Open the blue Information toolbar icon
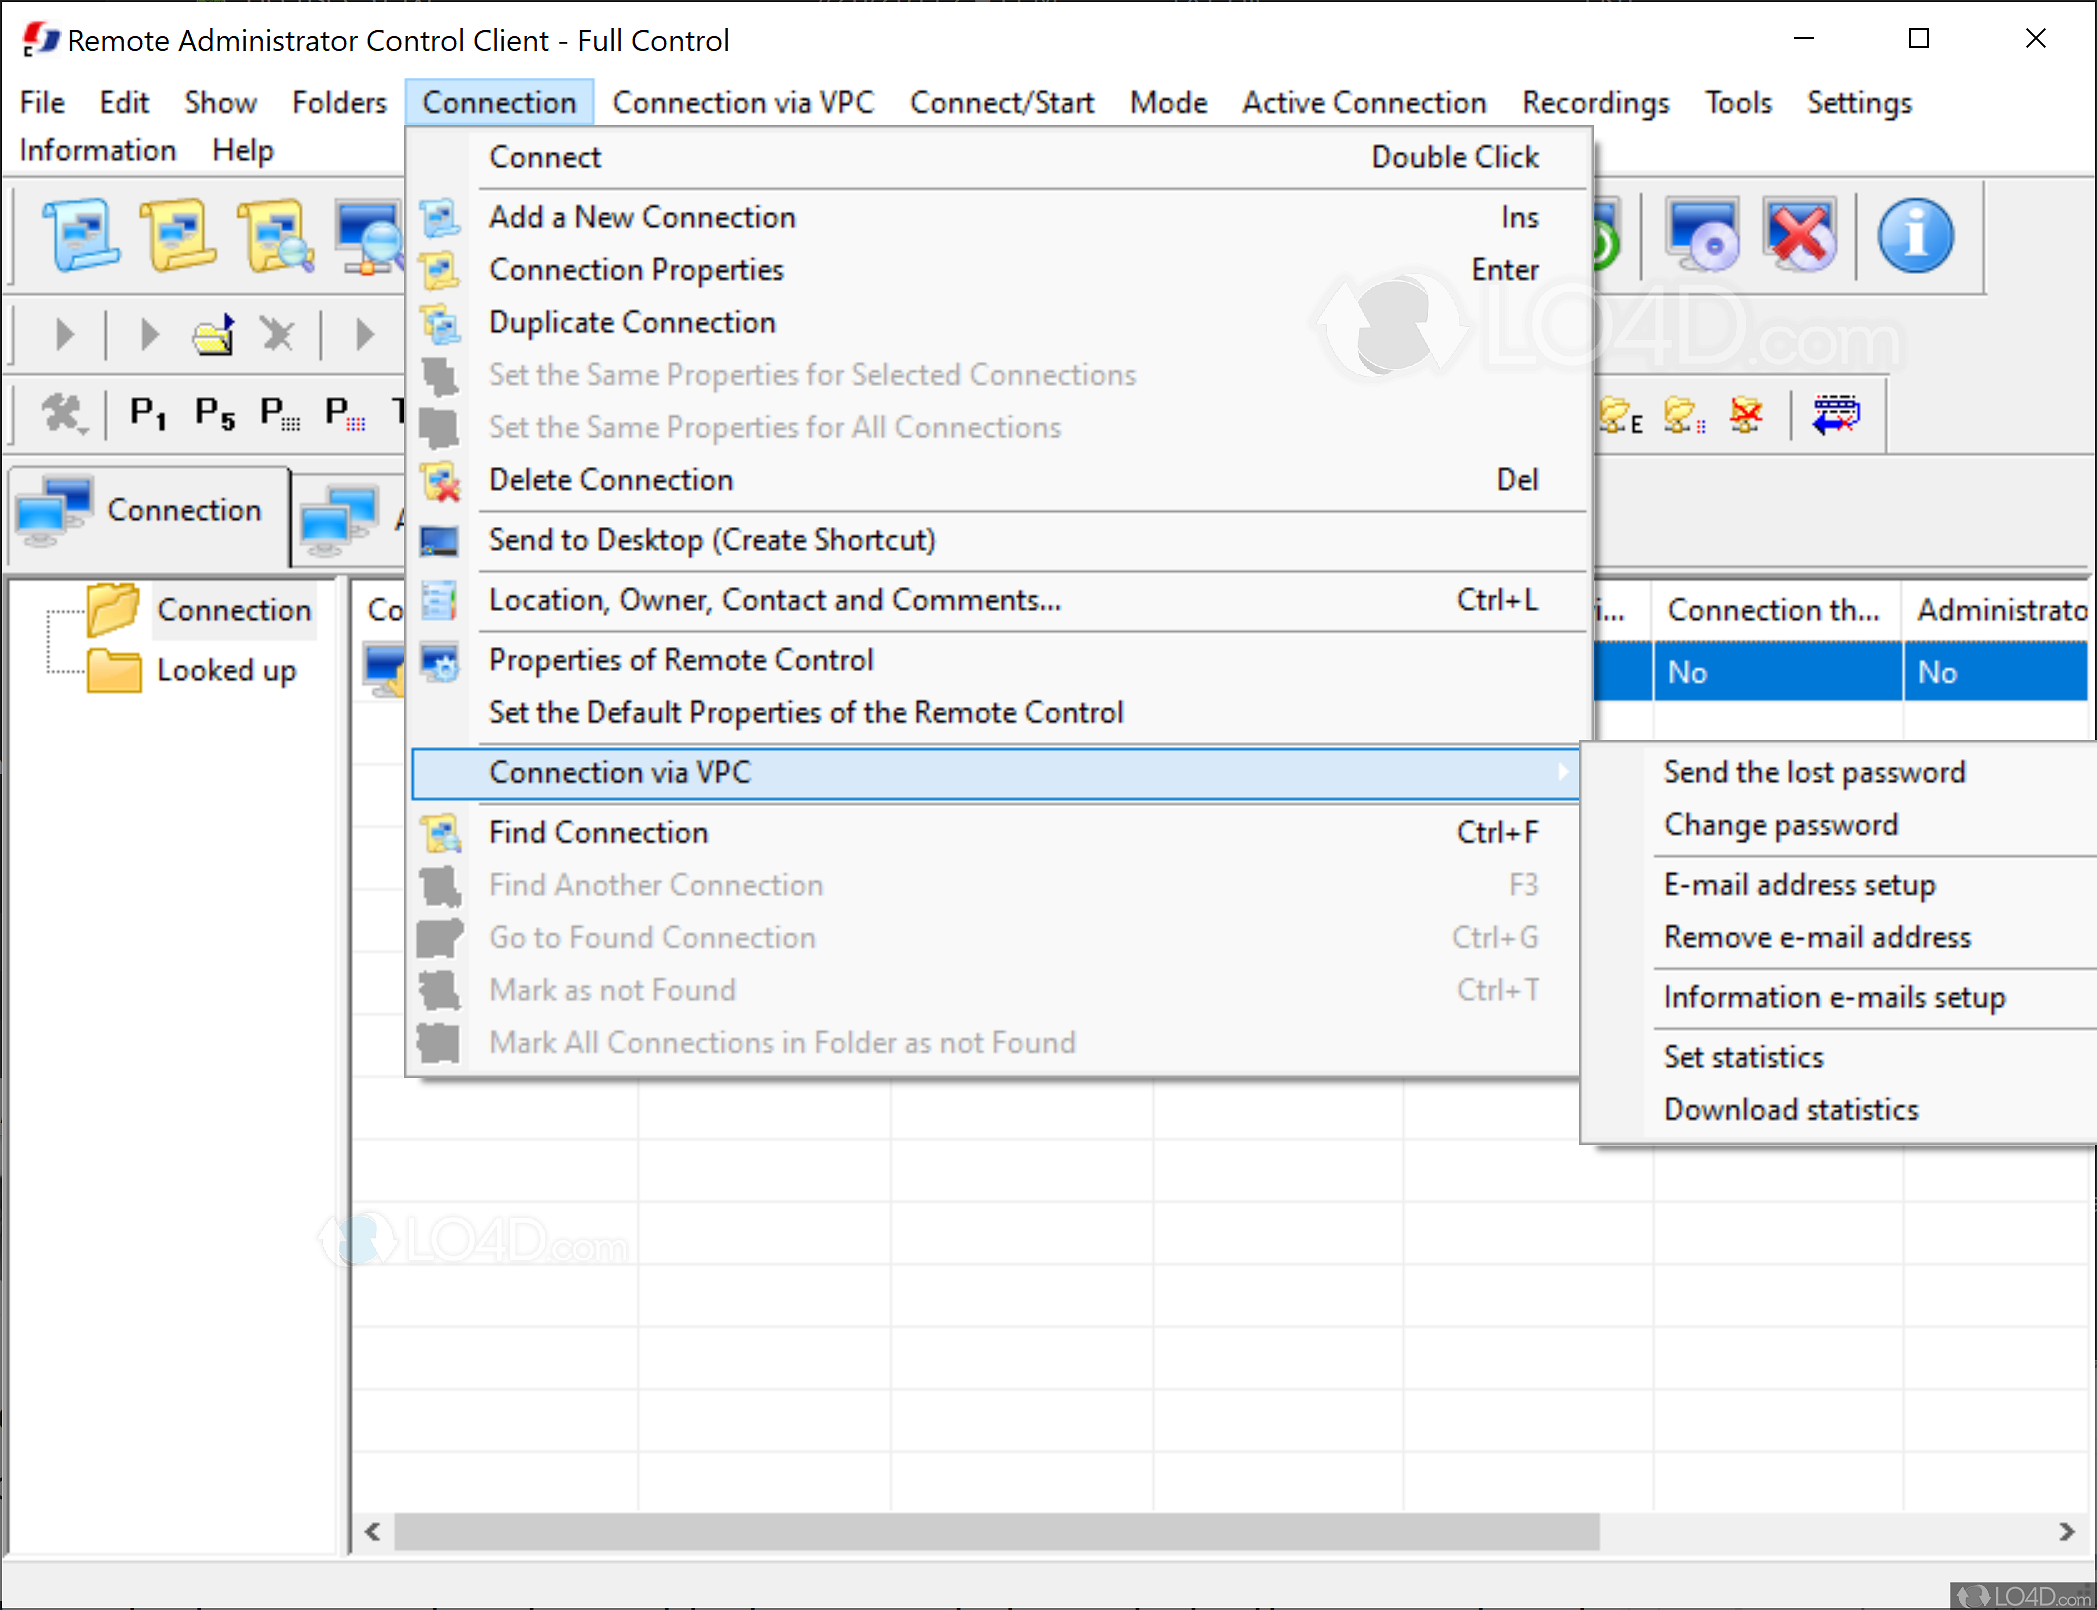 click(x=1915, y=233)
